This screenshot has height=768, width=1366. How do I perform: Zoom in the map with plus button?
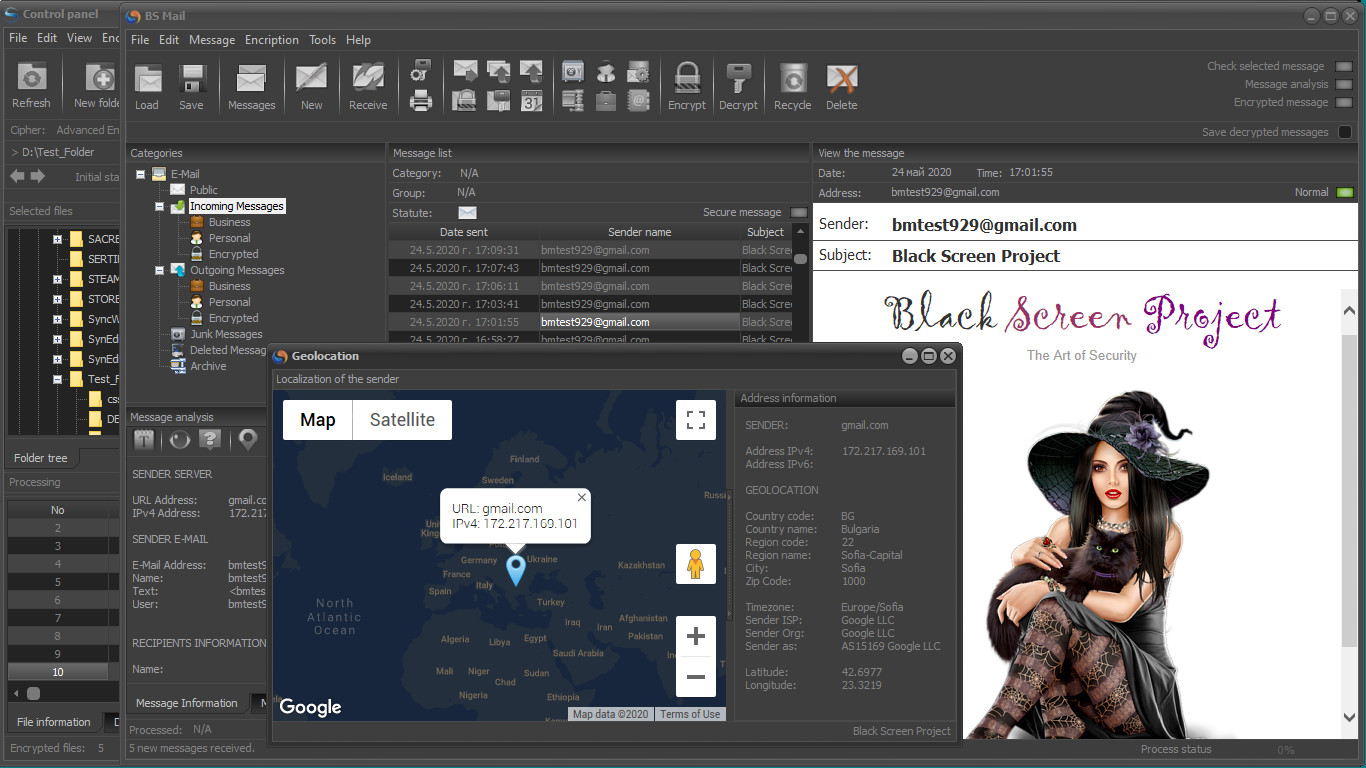point(696,636)
